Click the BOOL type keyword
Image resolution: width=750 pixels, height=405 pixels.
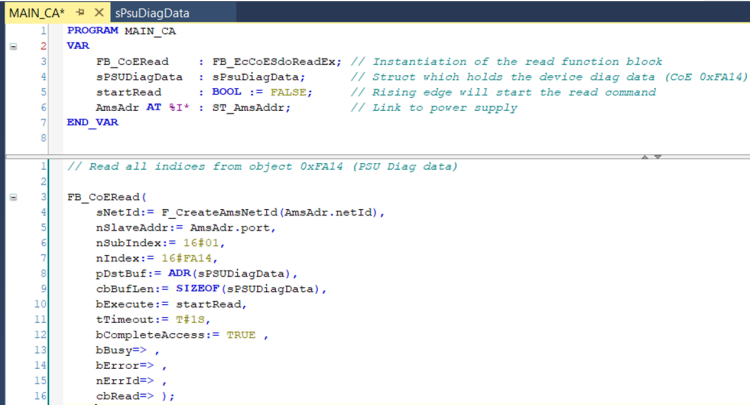[227, 92]
